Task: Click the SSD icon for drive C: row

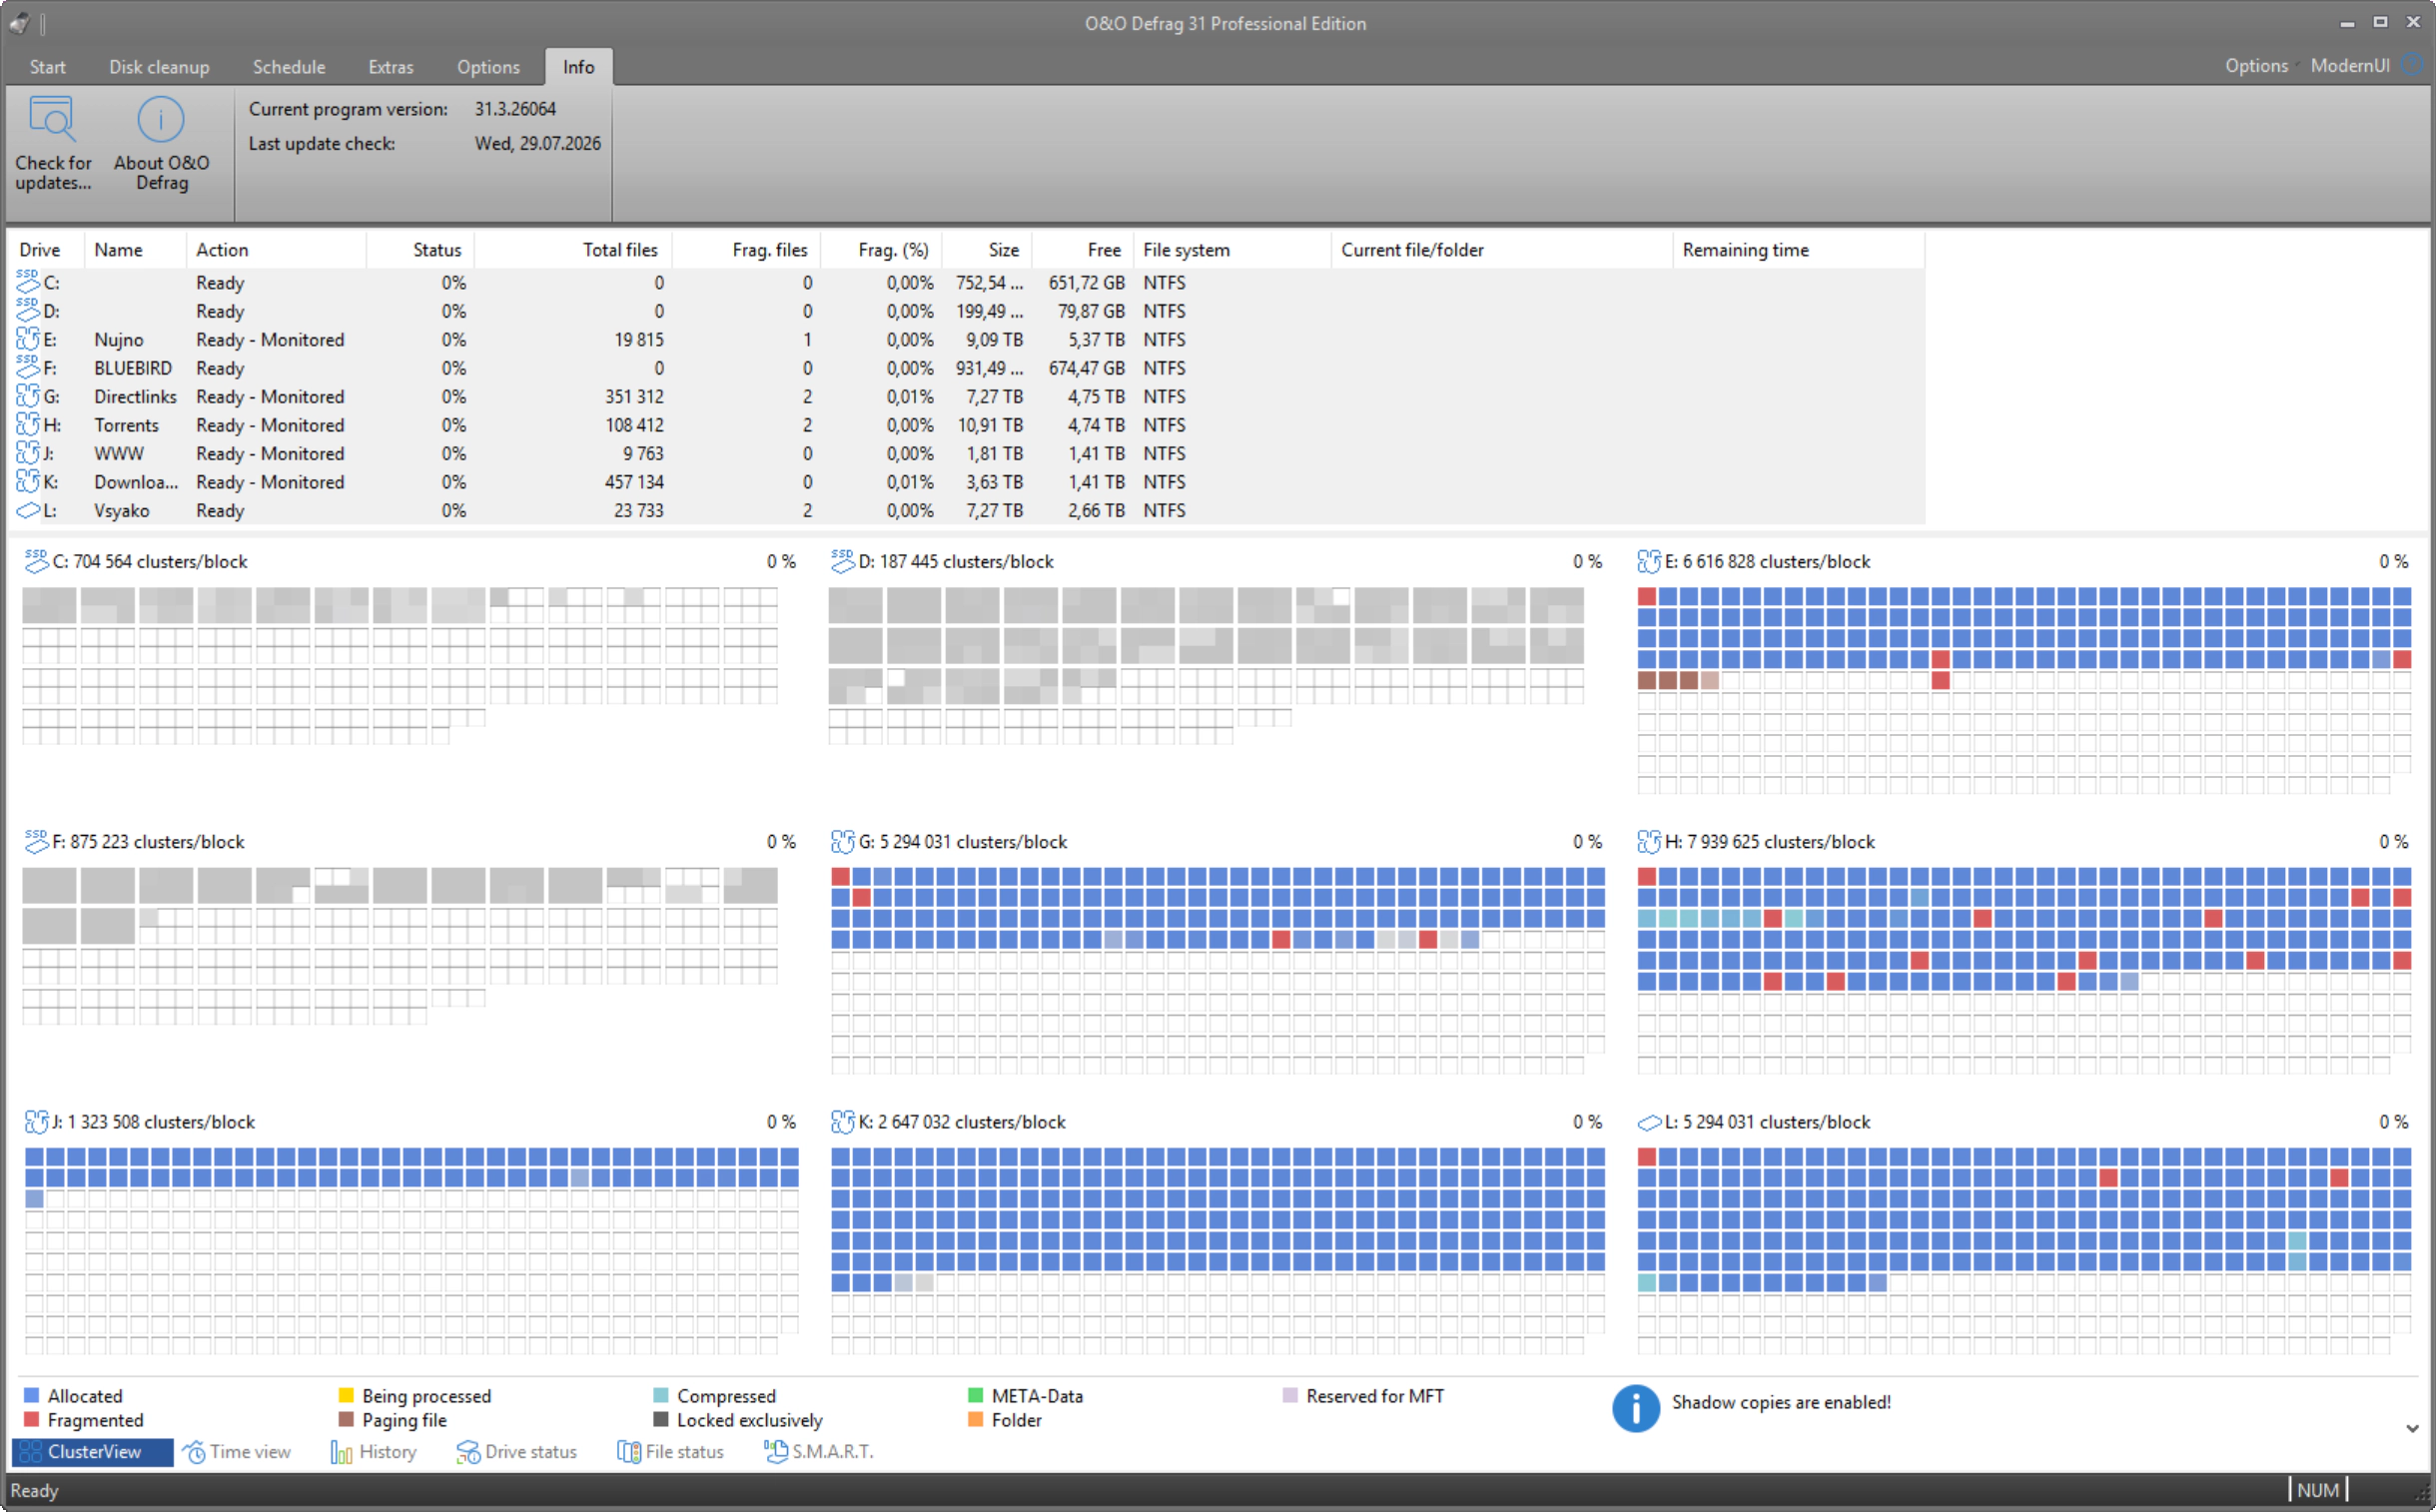Action: pyautogui.click(x=28, y=282)
